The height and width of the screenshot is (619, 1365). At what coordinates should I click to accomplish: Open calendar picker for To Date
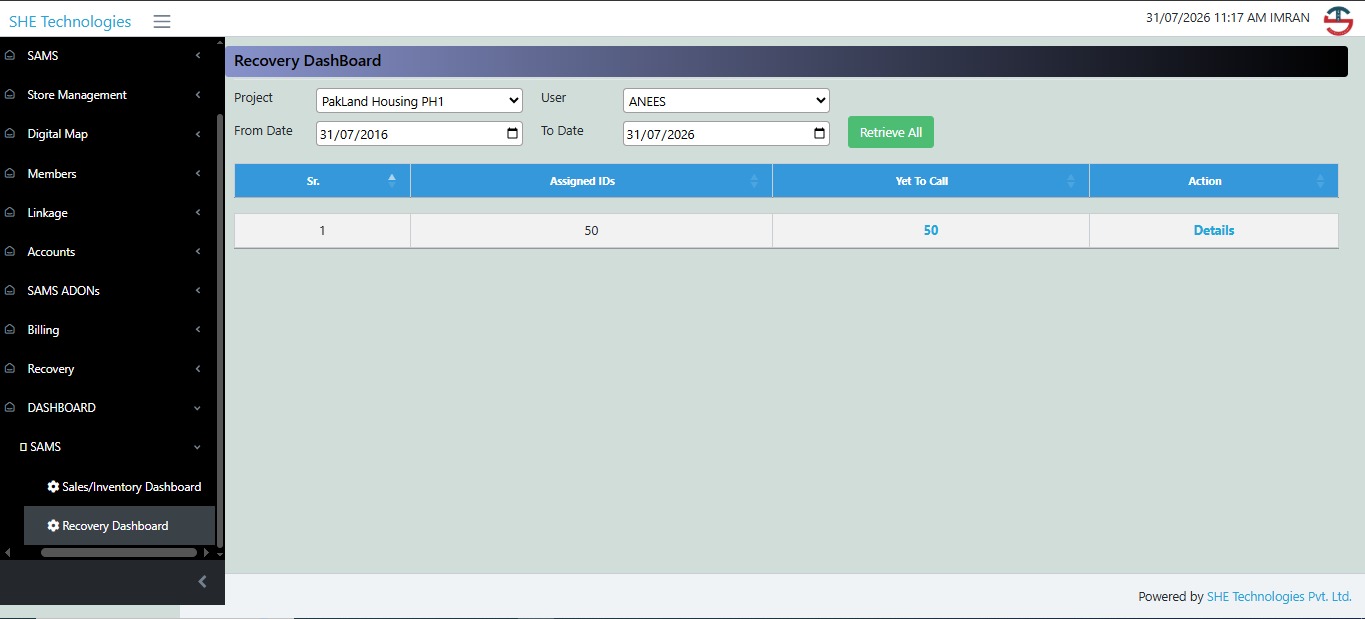[x=820, y=133]
